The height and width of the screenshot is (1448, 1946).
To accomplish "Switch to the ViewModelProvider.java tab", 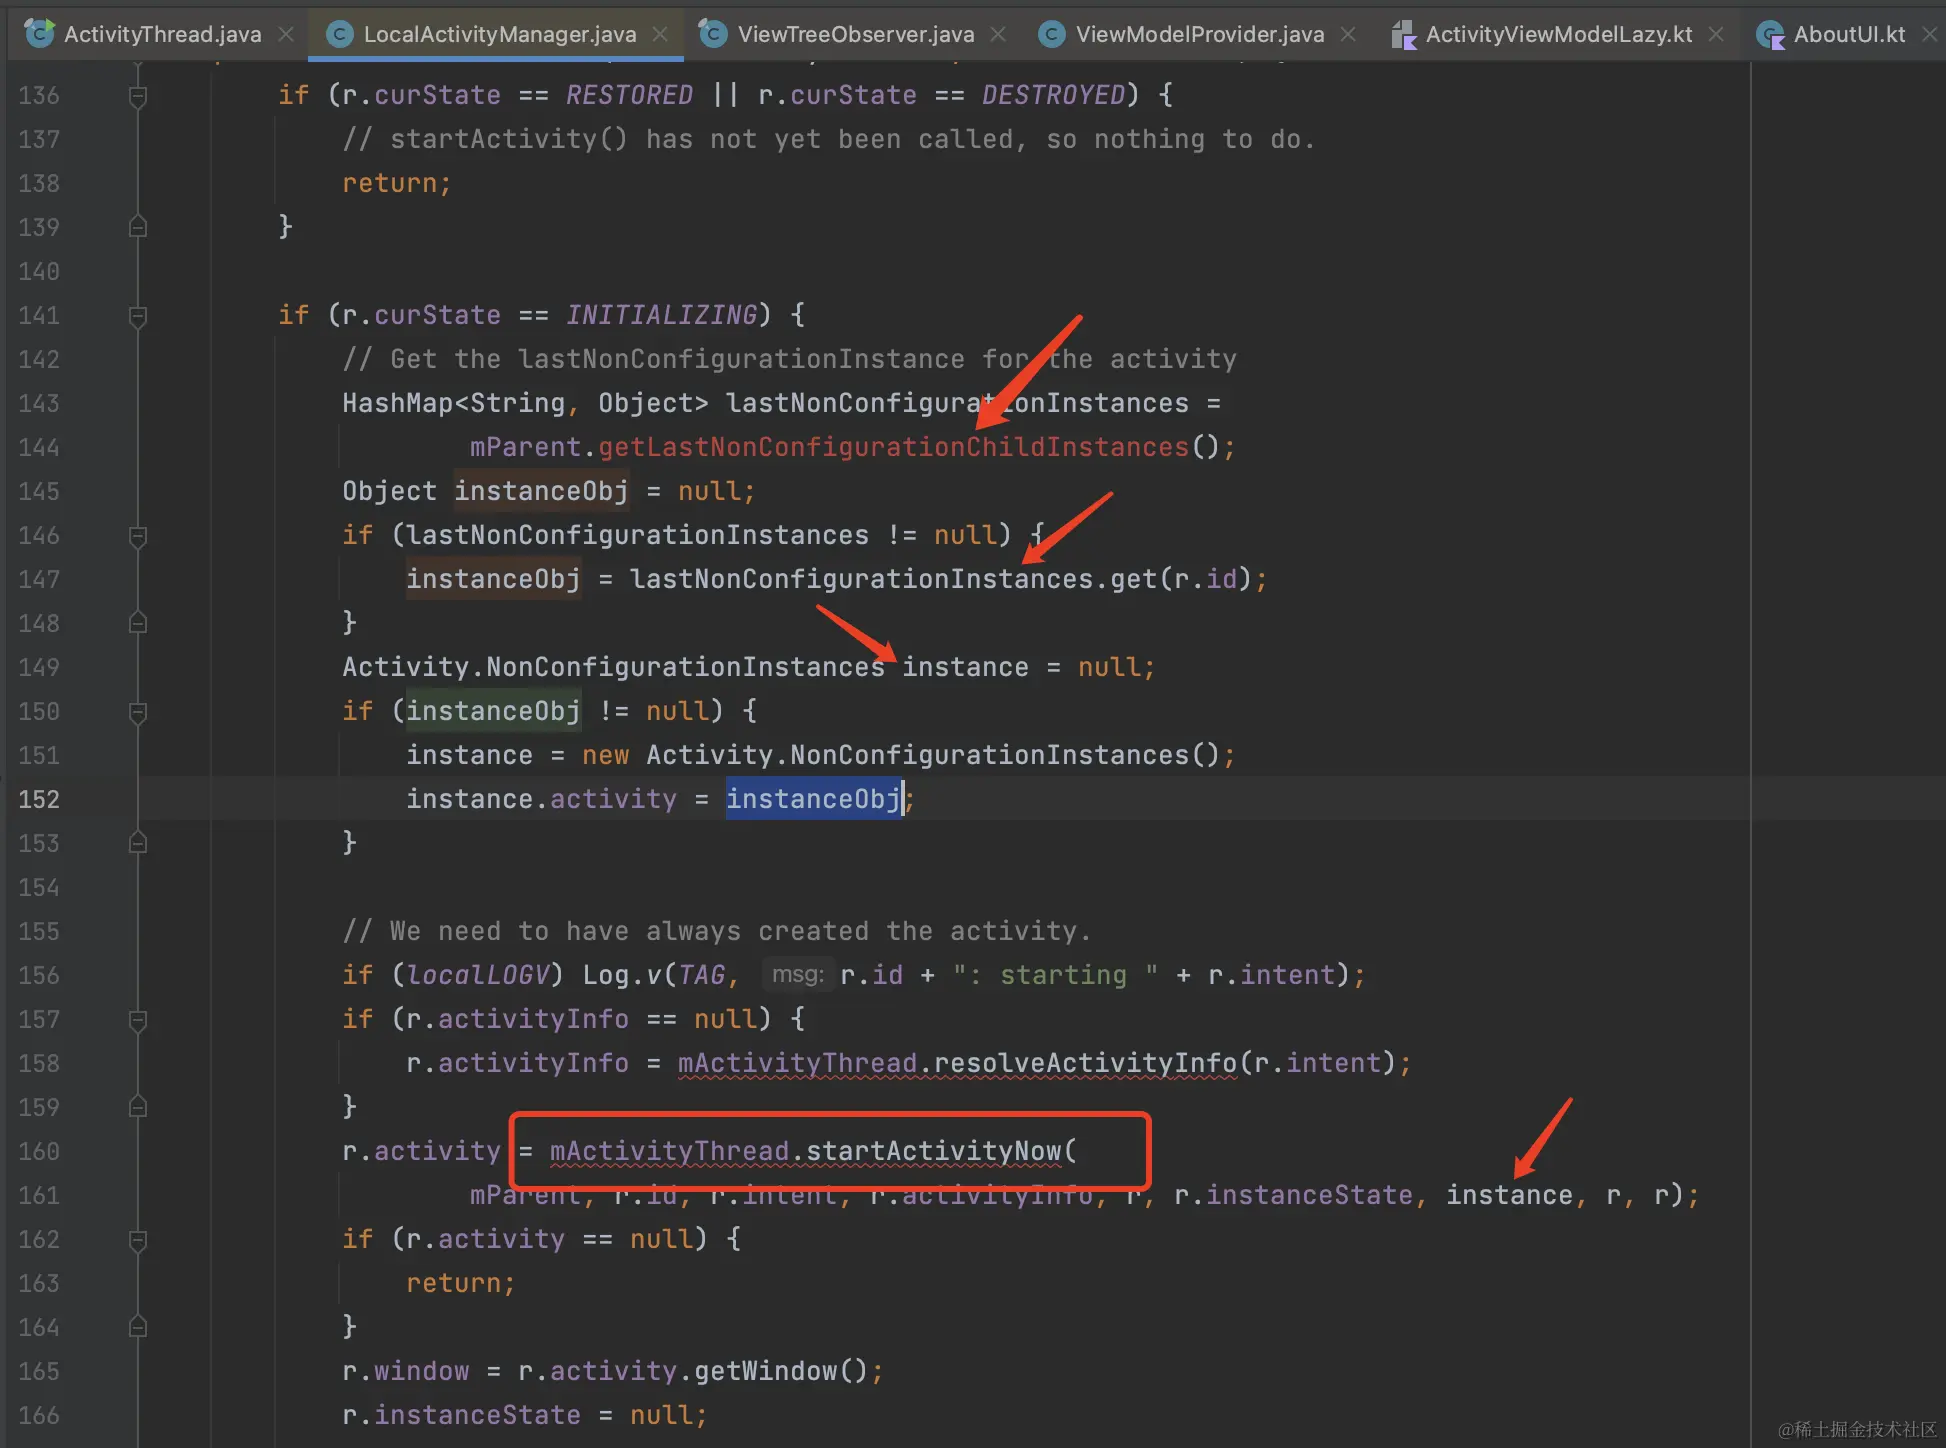I will coord(1199,34).
